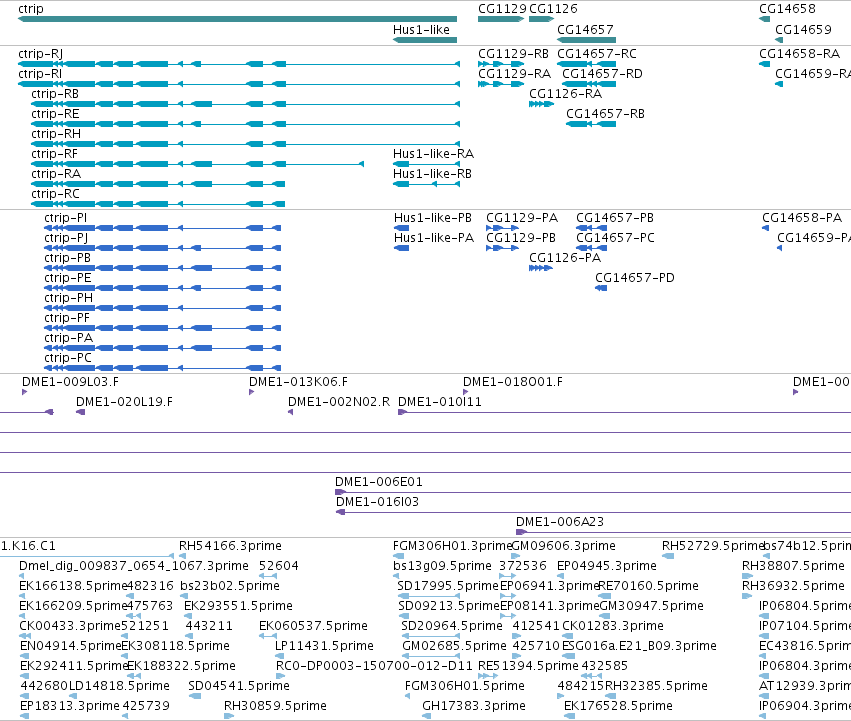Select transcript ctrip-RF
The height and width of the screenshot is (721, 851).
[x=54, y=154]
